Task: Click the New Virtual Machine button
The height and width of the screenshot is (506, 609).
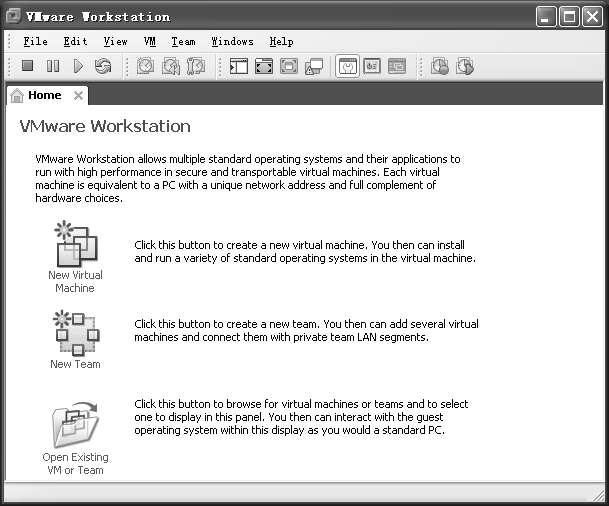Action: point(75,256)
